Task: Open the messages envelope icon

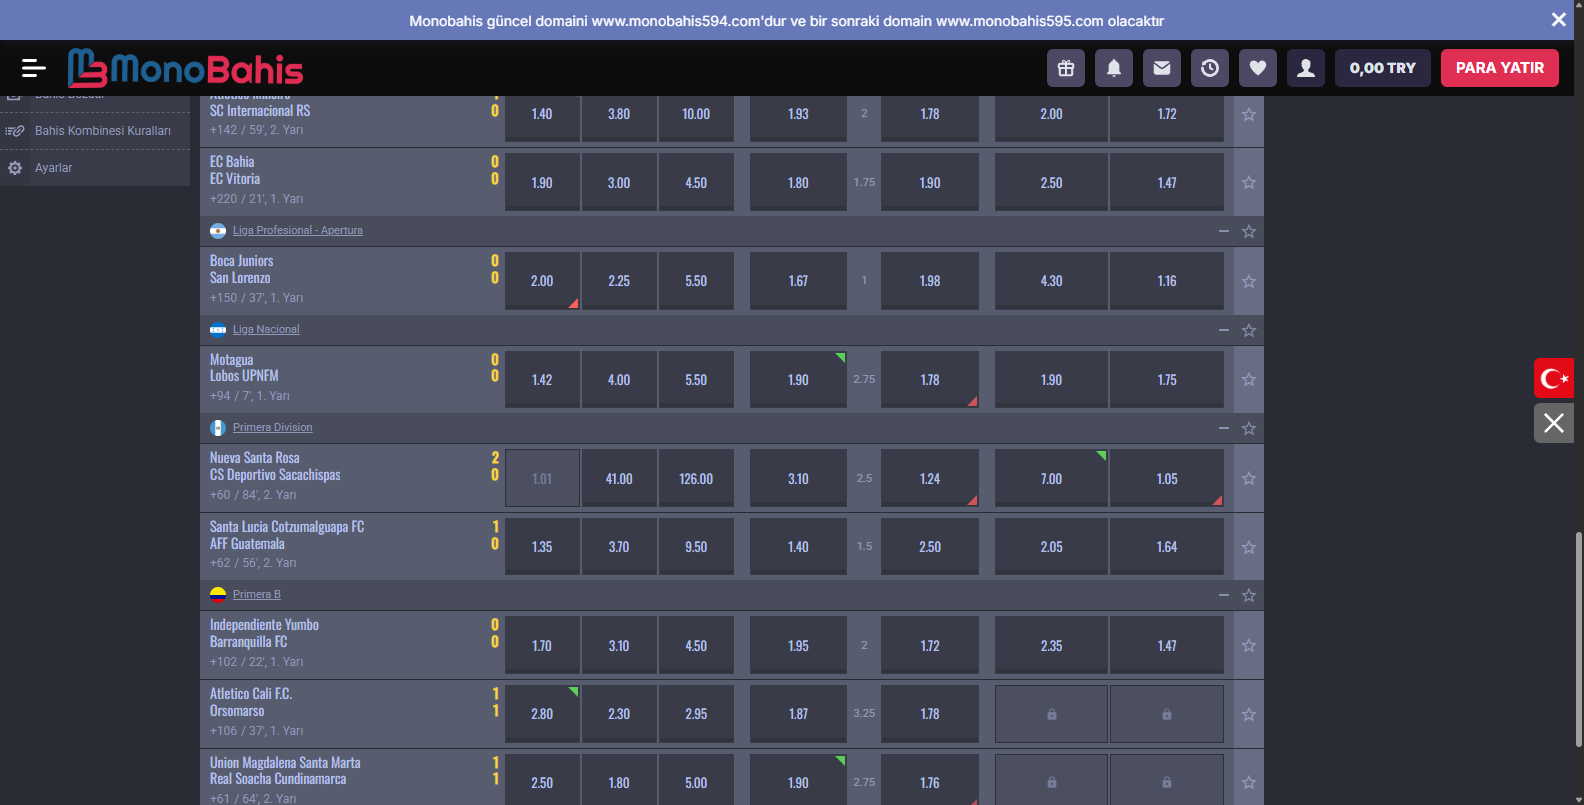Action: tap(1162, 68)
